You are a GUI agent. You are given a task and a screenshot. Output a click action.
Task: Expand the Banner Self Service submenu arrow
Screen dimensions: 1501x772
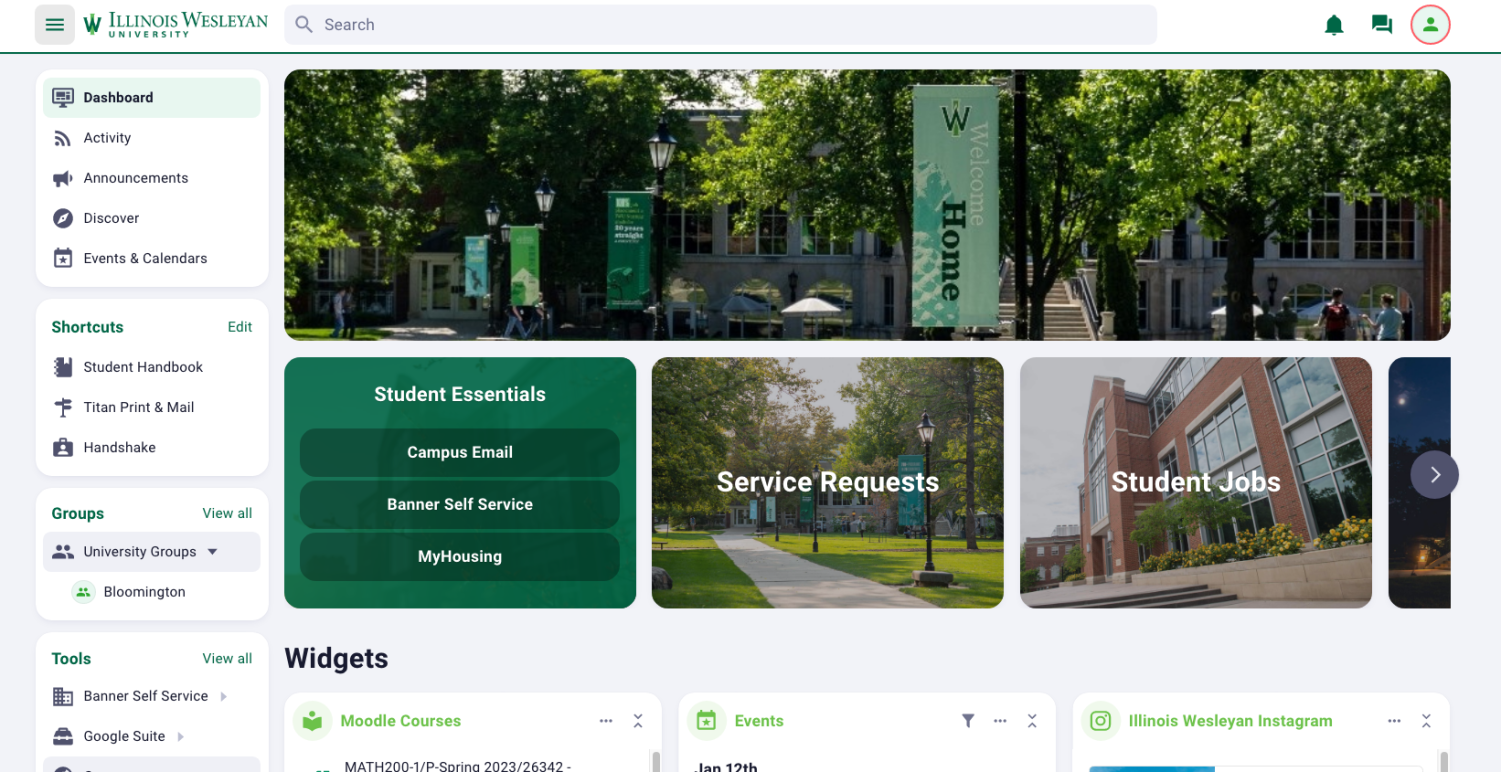point(223,697)
